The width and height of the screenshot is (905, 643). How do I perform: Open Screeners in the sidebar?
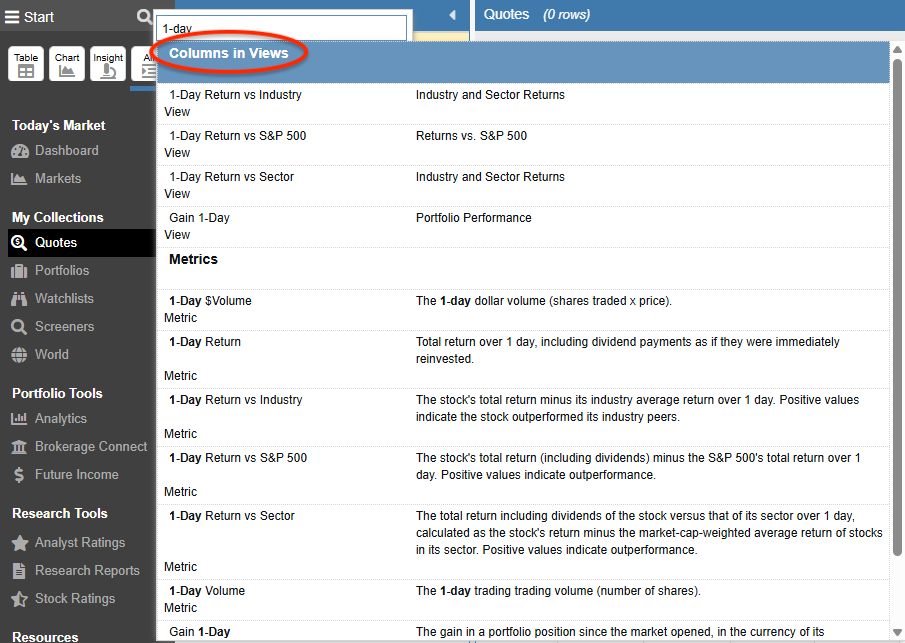(x=64, y=327)
